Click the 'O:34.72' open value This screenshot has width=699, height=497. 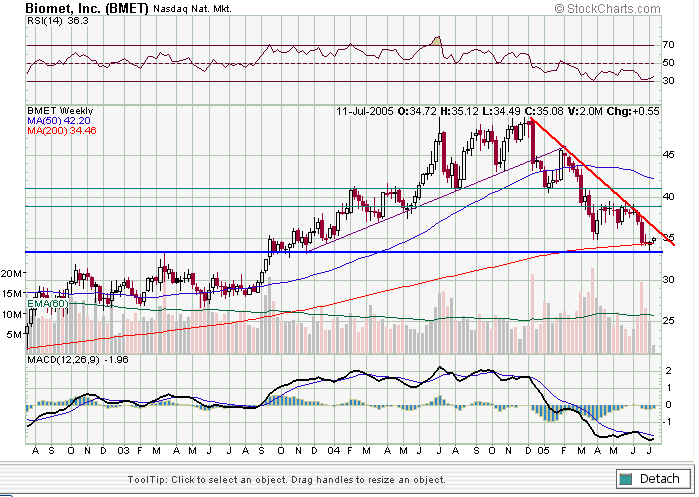(417, 111)
